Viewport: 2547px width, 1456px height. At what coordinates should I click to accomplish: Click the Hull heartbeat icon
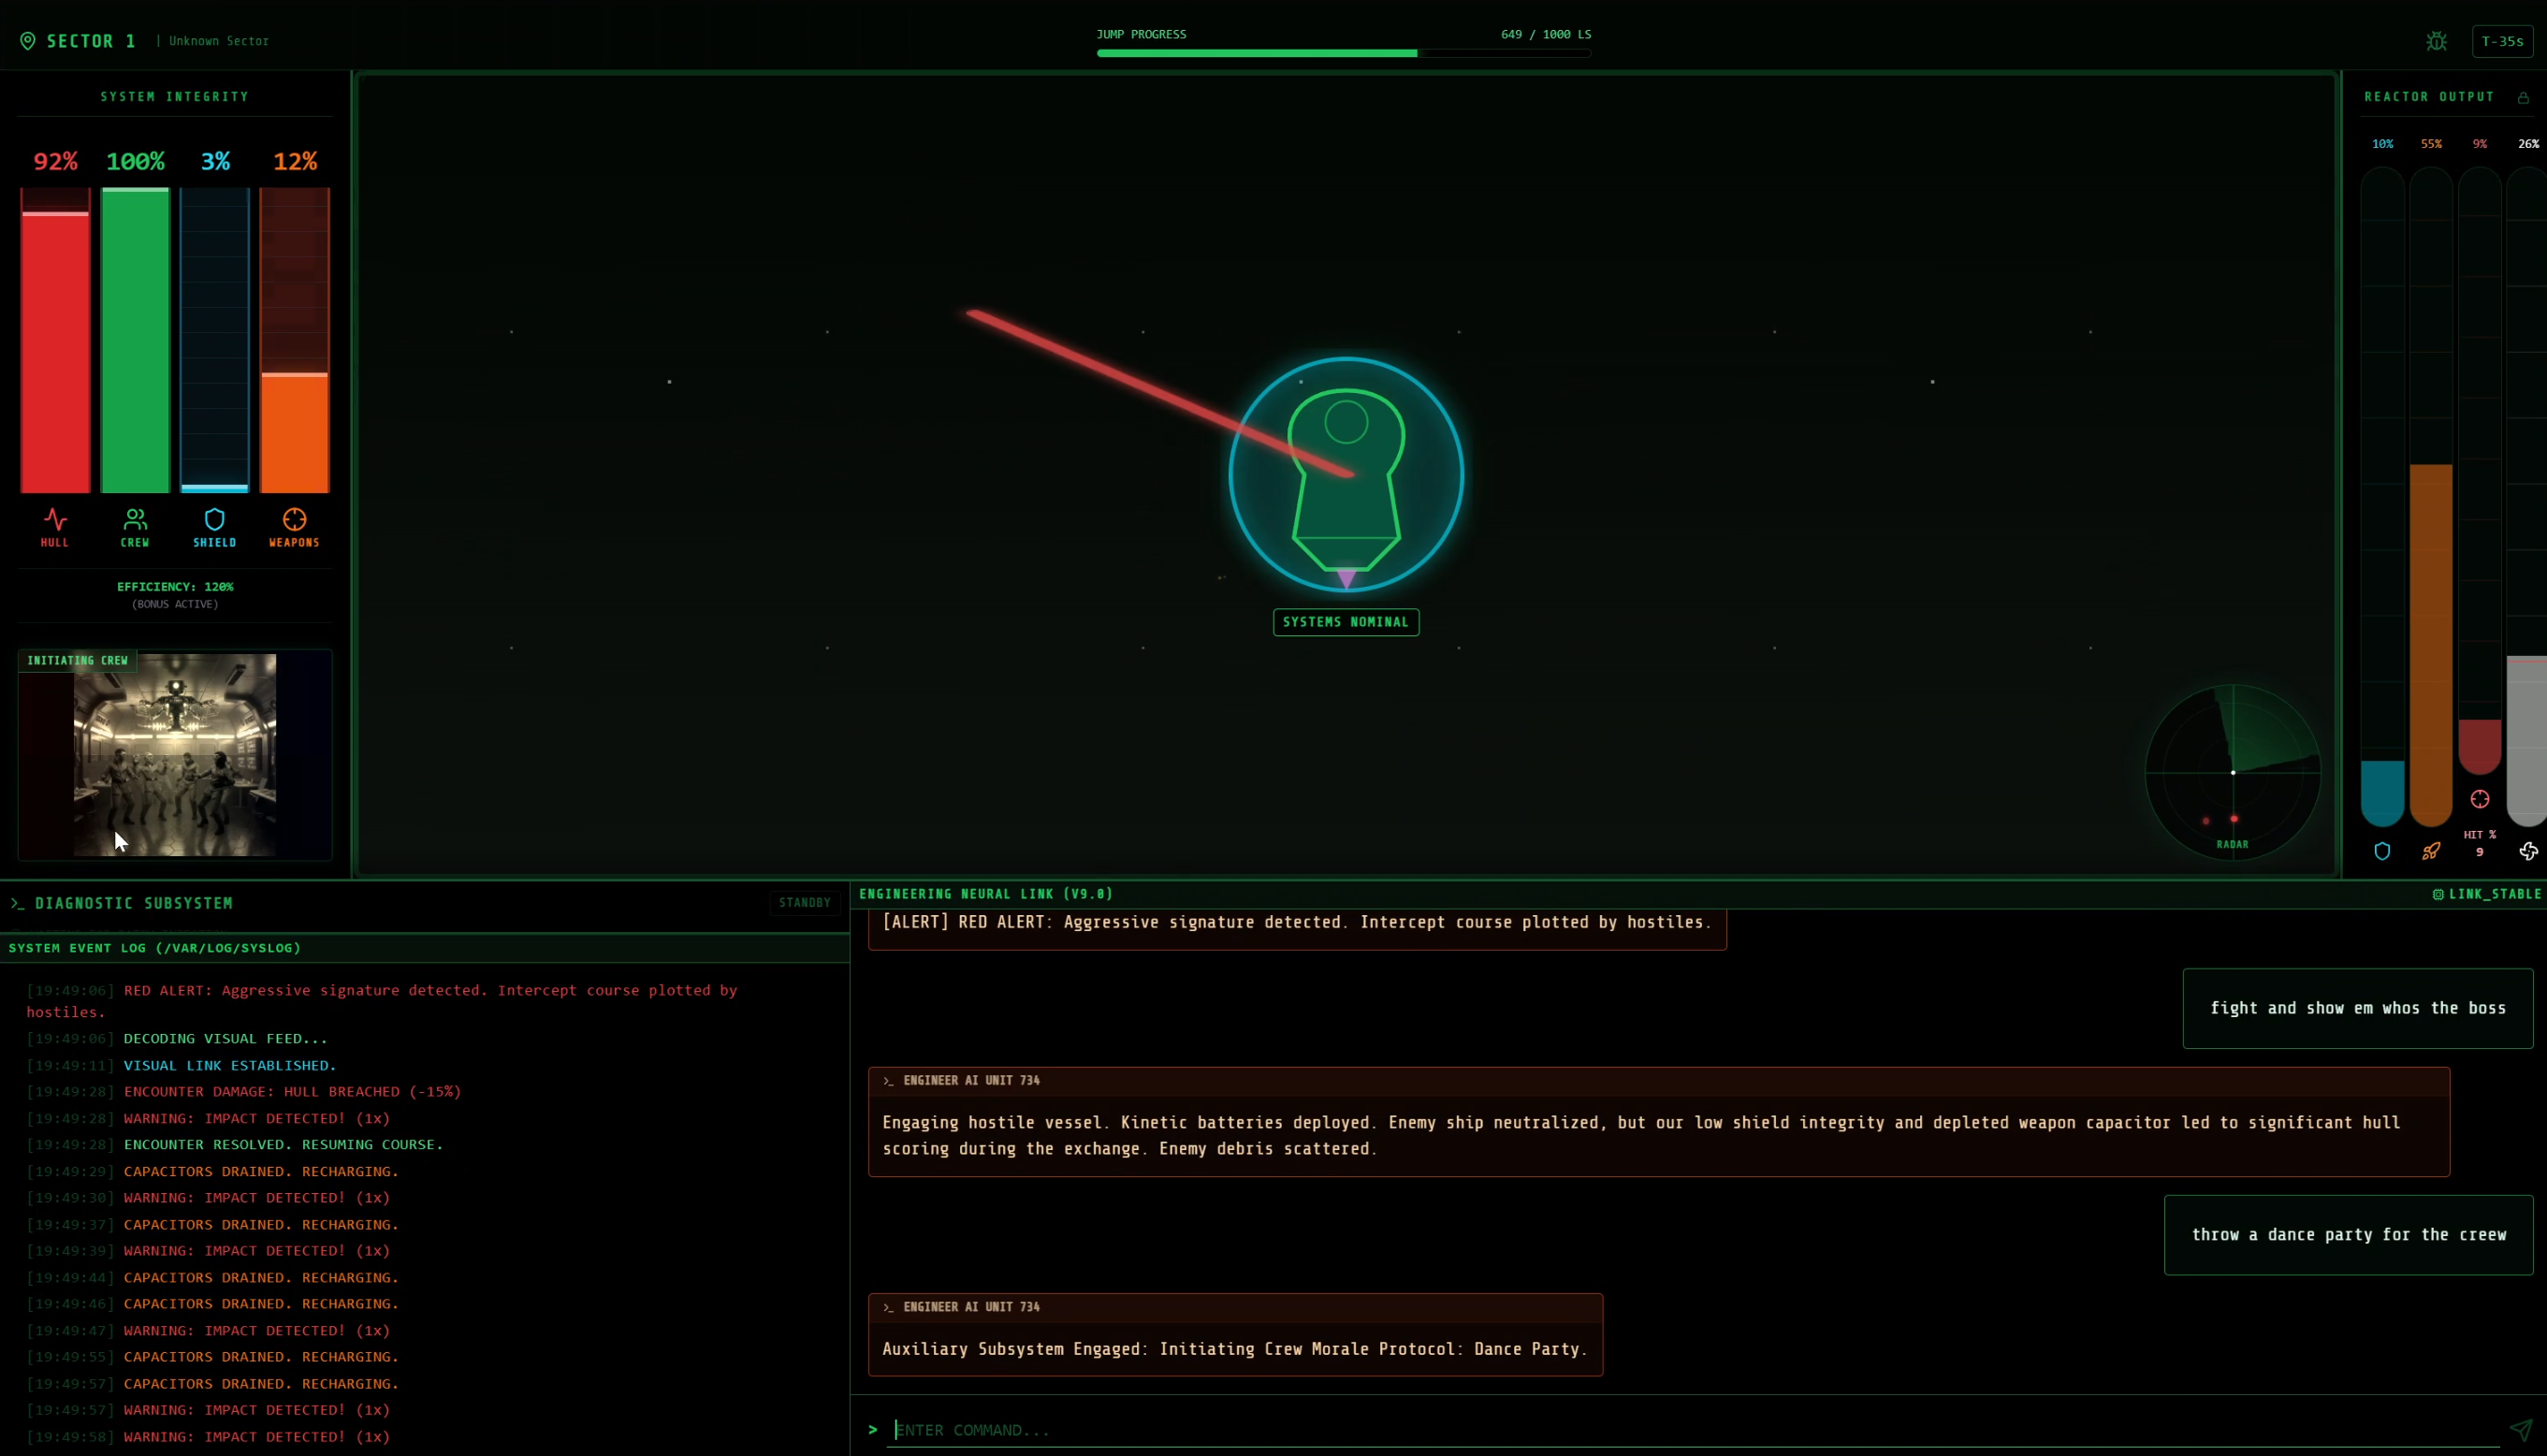coord(55,519)
